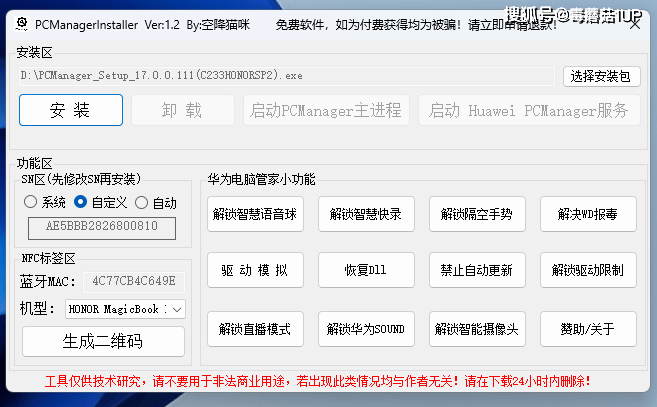Click the custom SN input field
This screenshot has width=657, height=407.
click(x=102, y=228)
